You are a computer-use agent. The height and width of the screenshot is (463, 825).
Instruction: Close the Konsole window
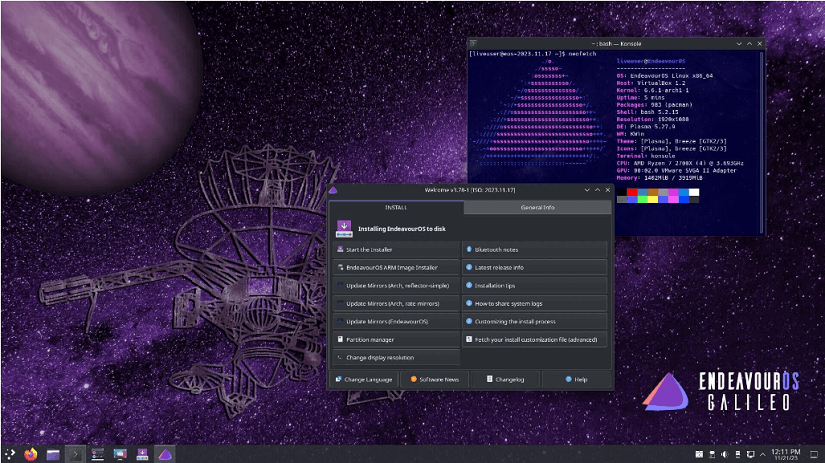760,44
